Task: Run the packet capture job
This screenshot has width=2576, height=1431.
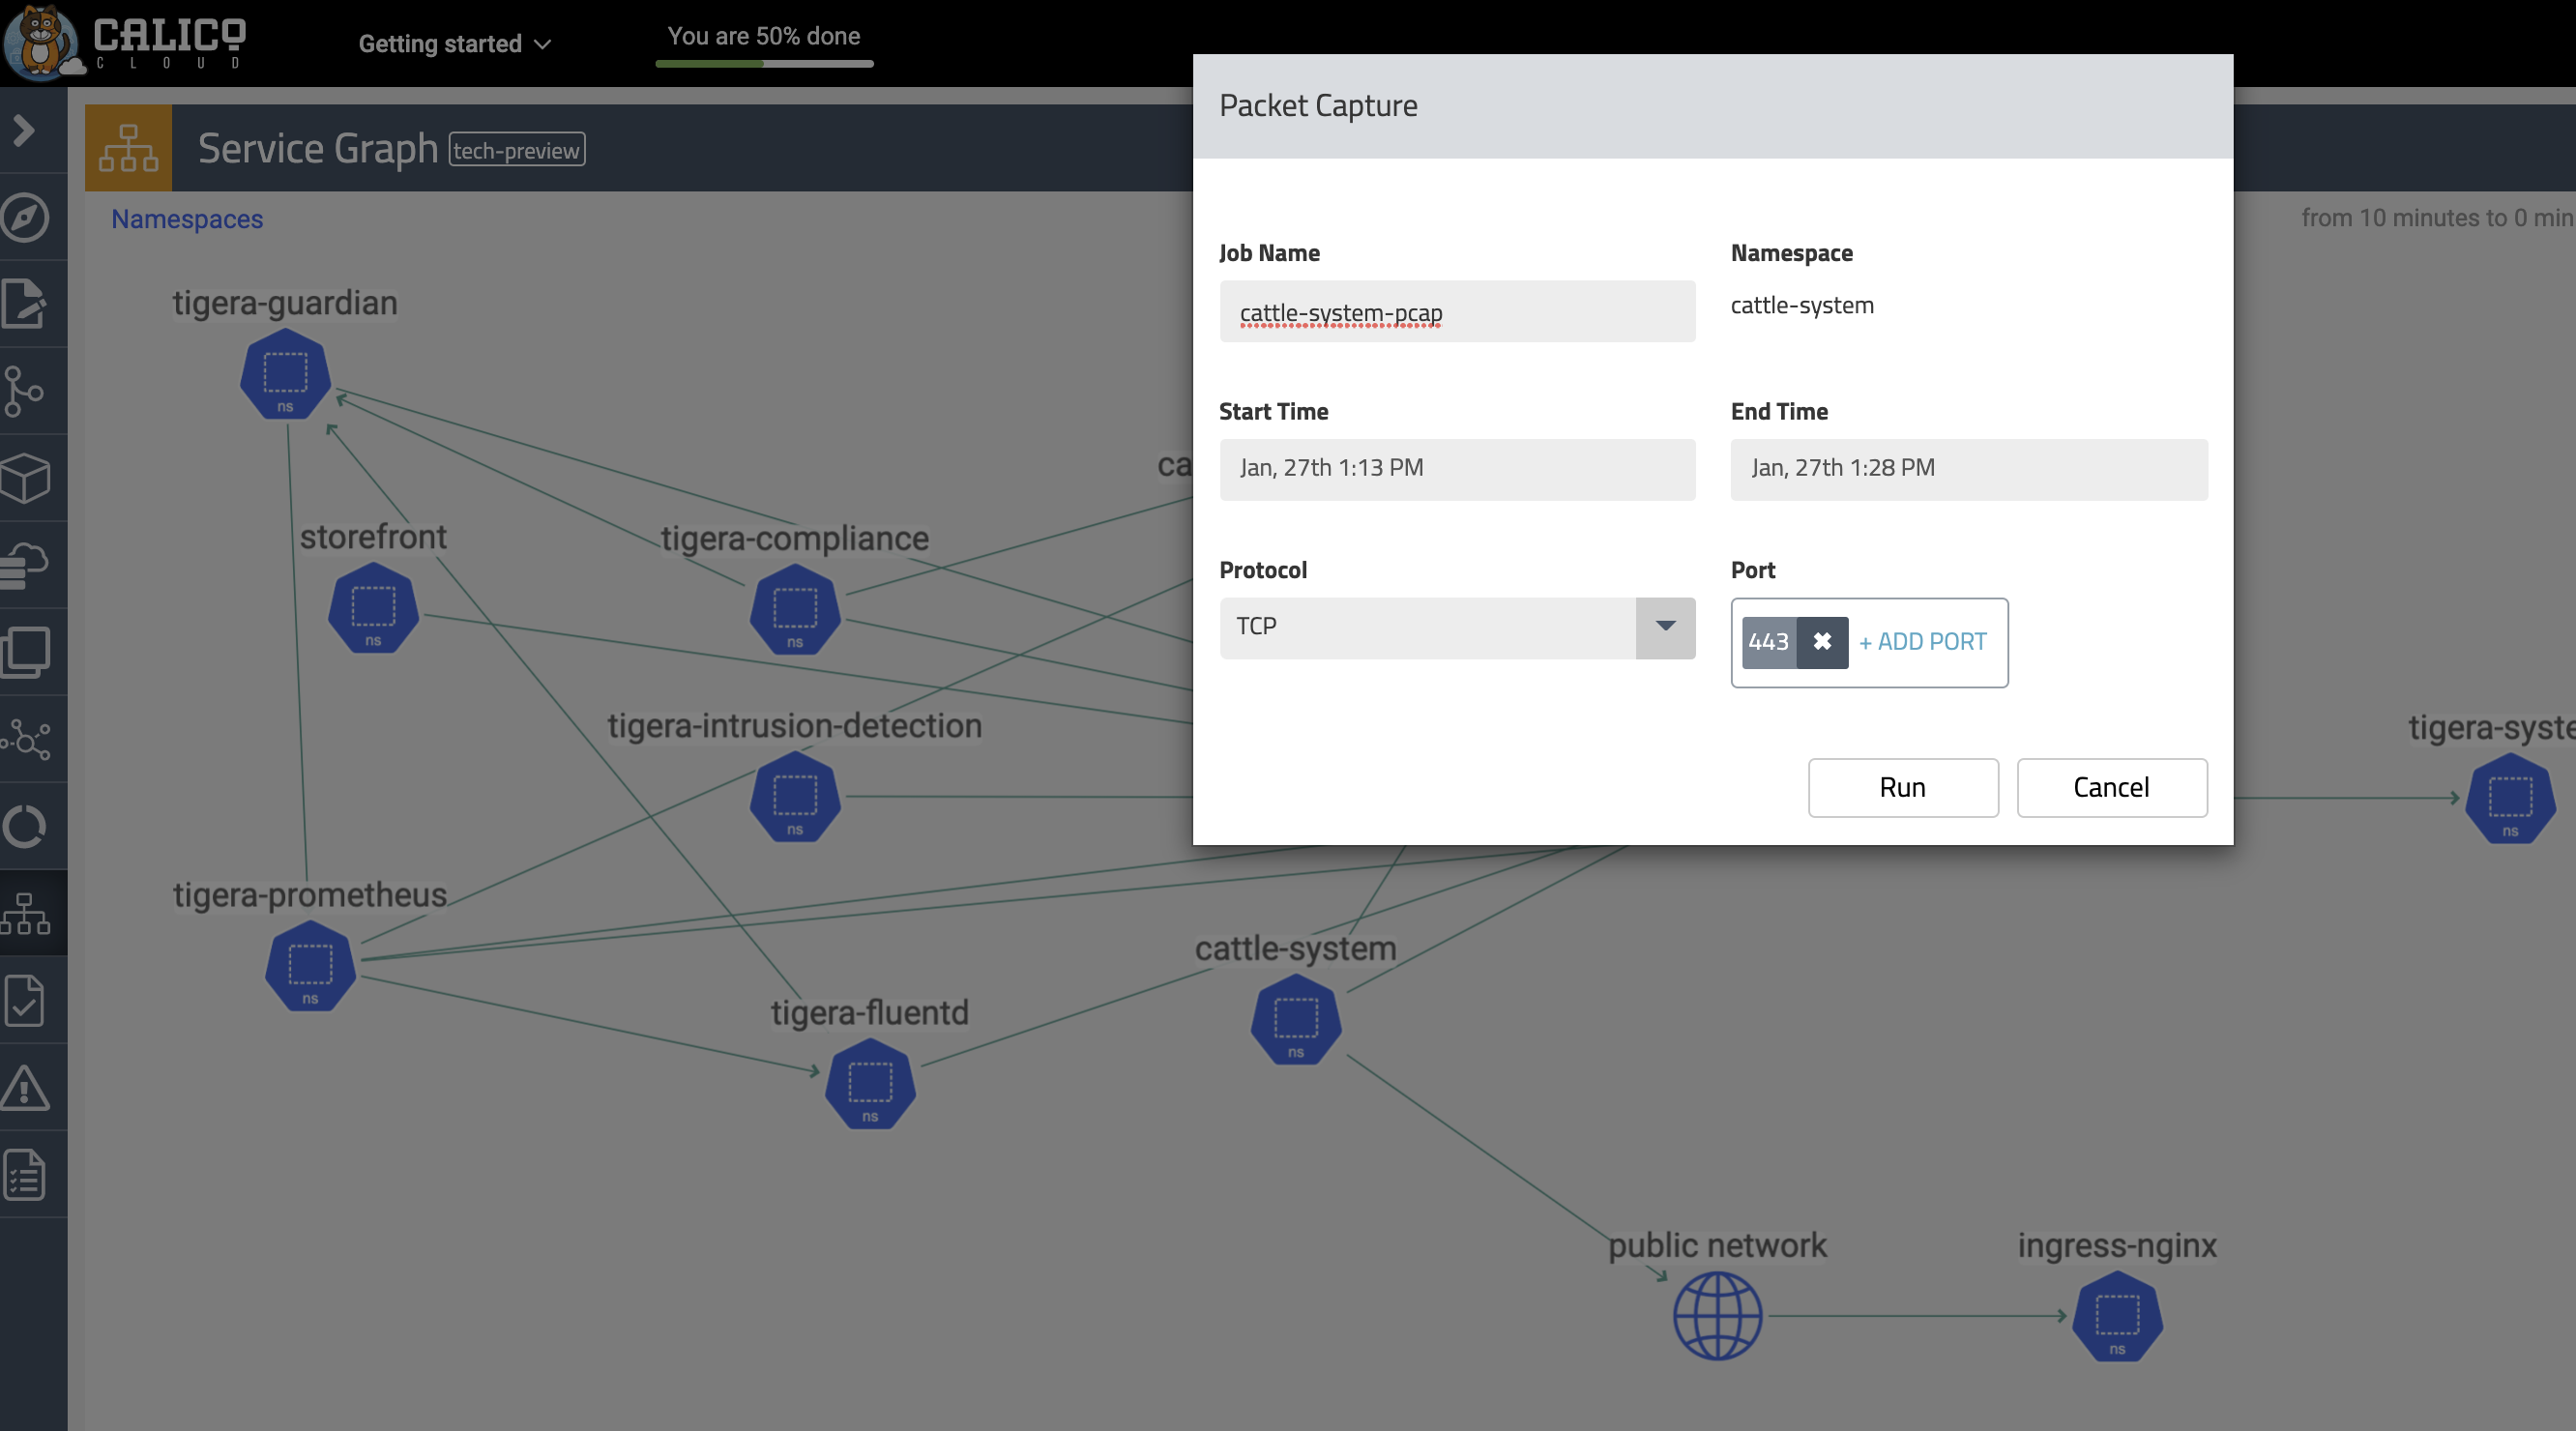Action: click(x=1903, y=788)
